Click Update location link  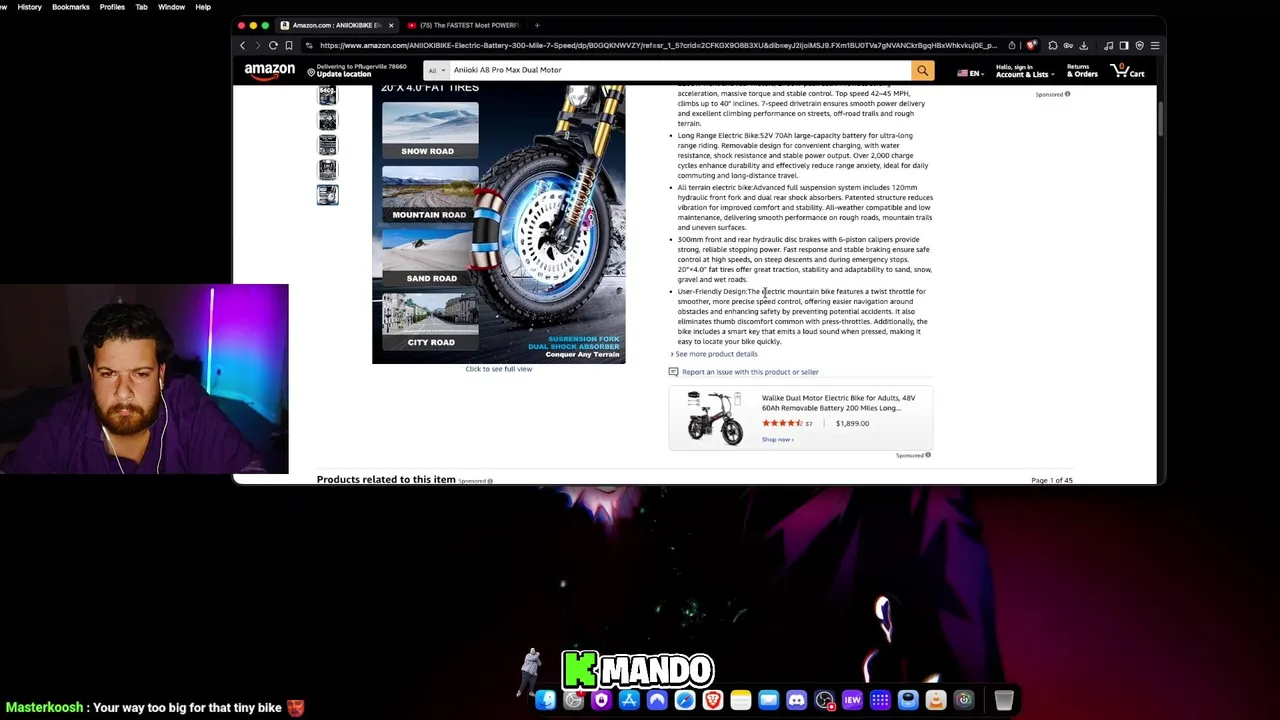pos(344,74)
